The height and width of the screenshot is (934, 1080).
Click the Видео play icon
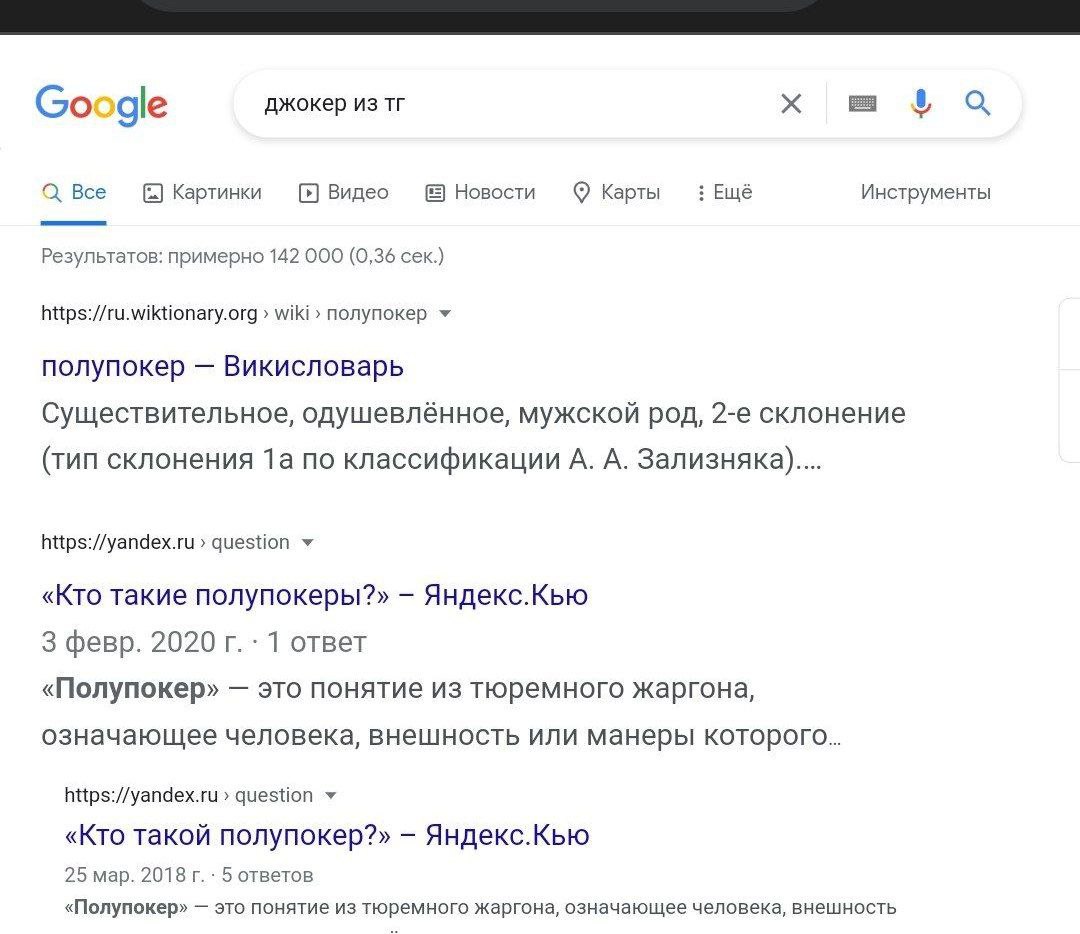(308, 193)
